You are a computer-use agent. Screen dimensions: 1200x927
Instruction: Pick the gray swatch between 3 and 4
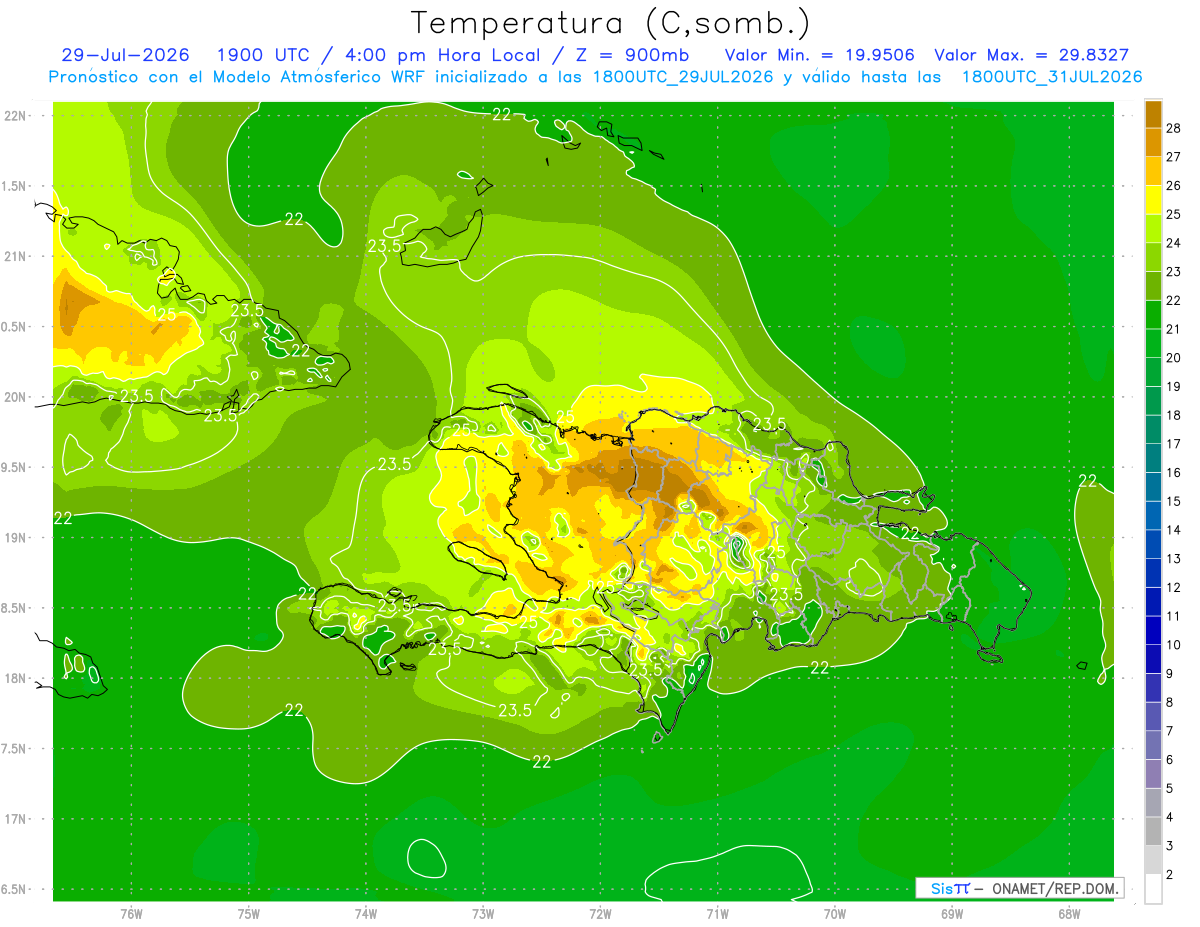(x=1153, y=831)
